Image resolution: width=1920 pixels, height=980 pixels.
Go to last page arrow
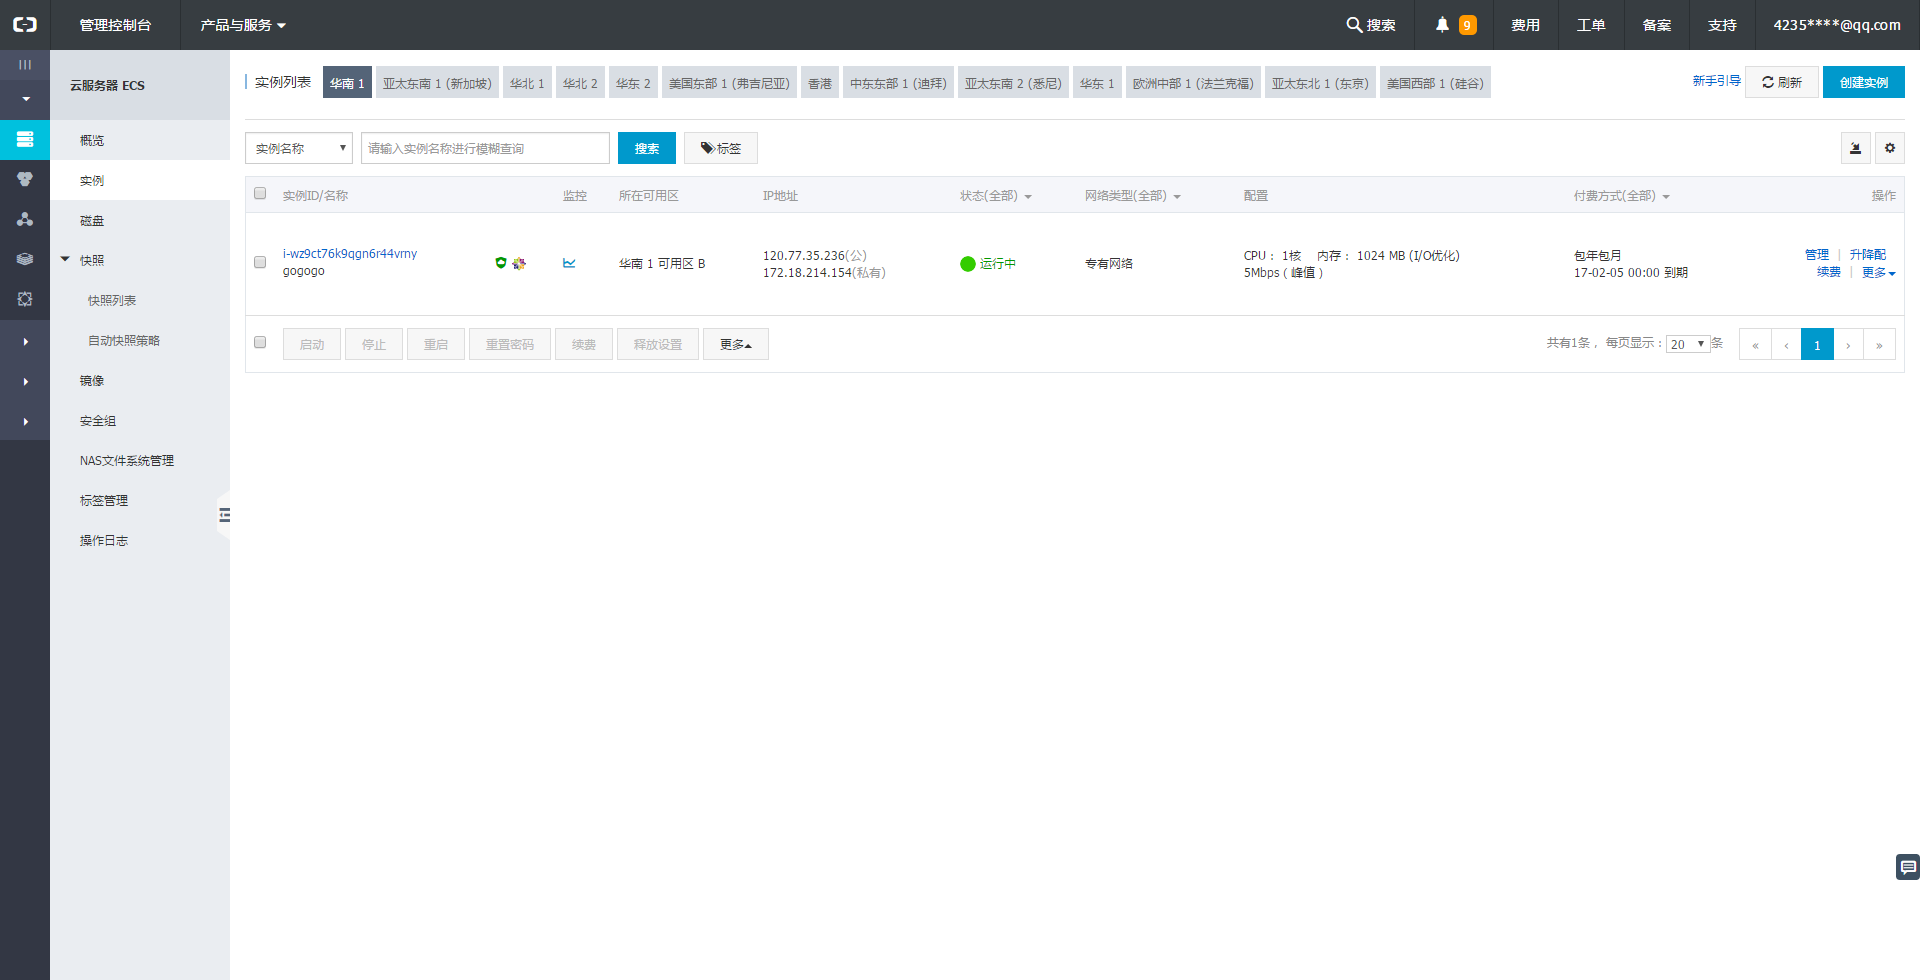click(1879, 344)
